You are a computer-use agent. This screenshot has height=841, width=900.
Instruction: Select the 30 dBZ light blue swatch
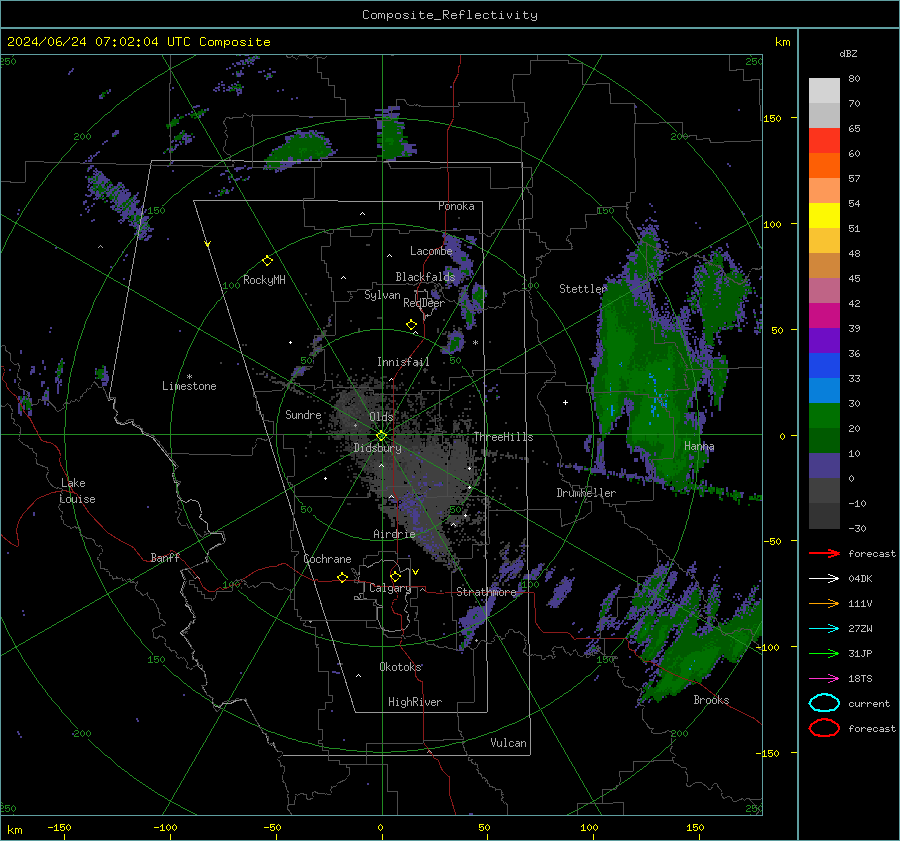(x=824, y=390)
